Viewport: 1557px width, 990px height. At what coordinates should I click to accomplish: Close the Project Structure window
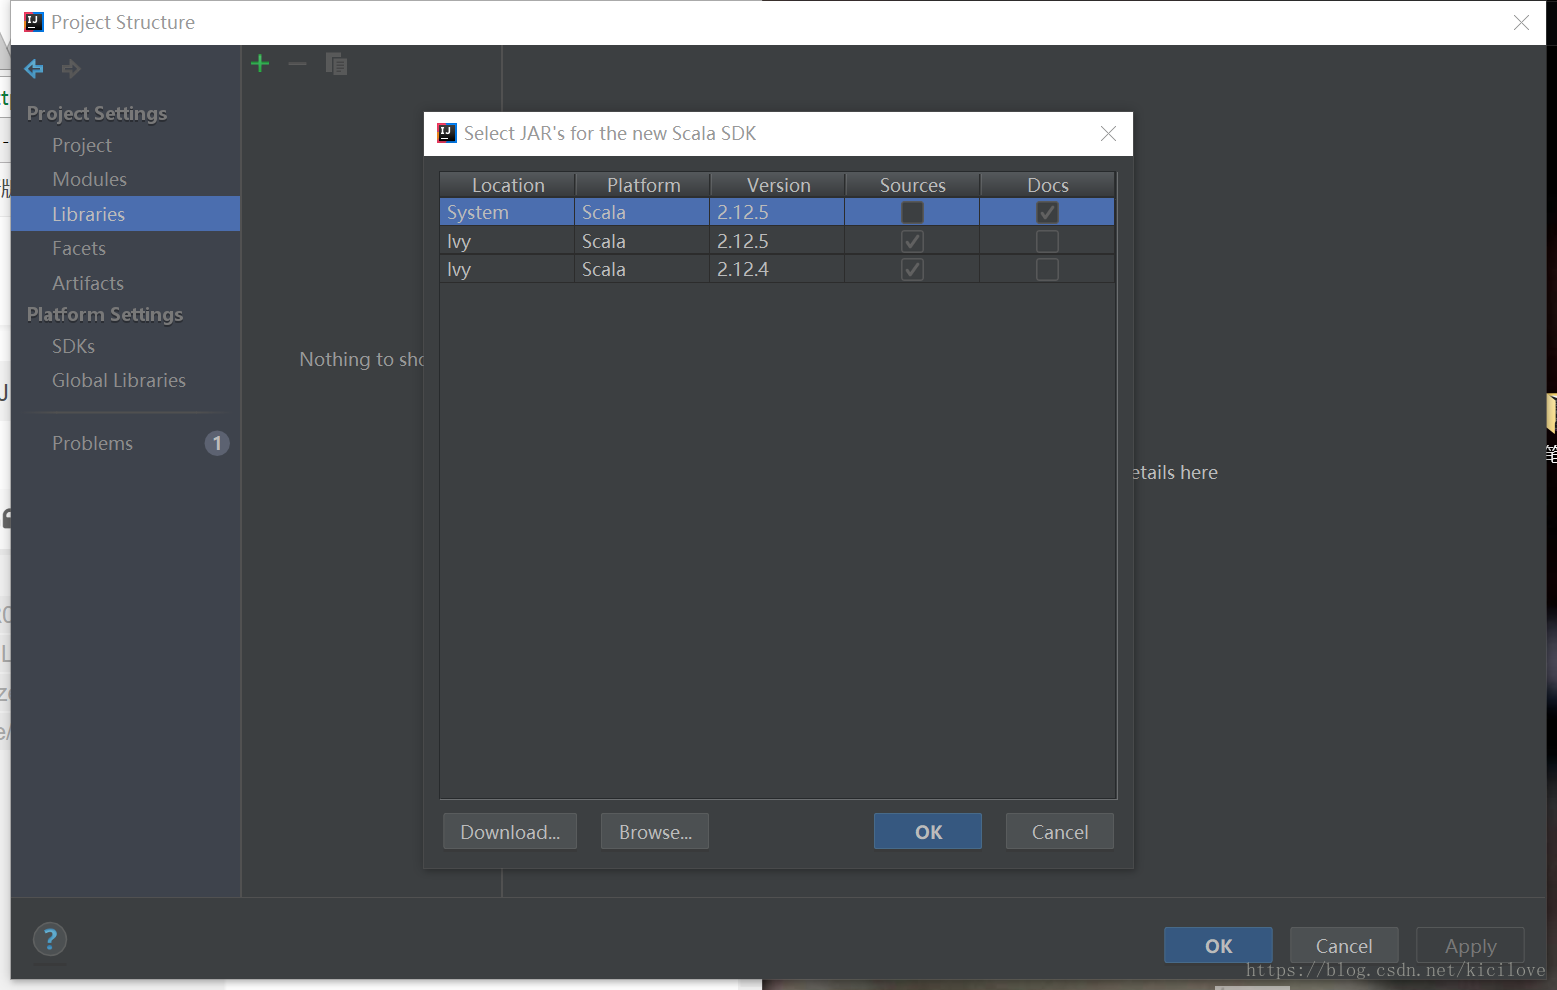(1521, 22)
